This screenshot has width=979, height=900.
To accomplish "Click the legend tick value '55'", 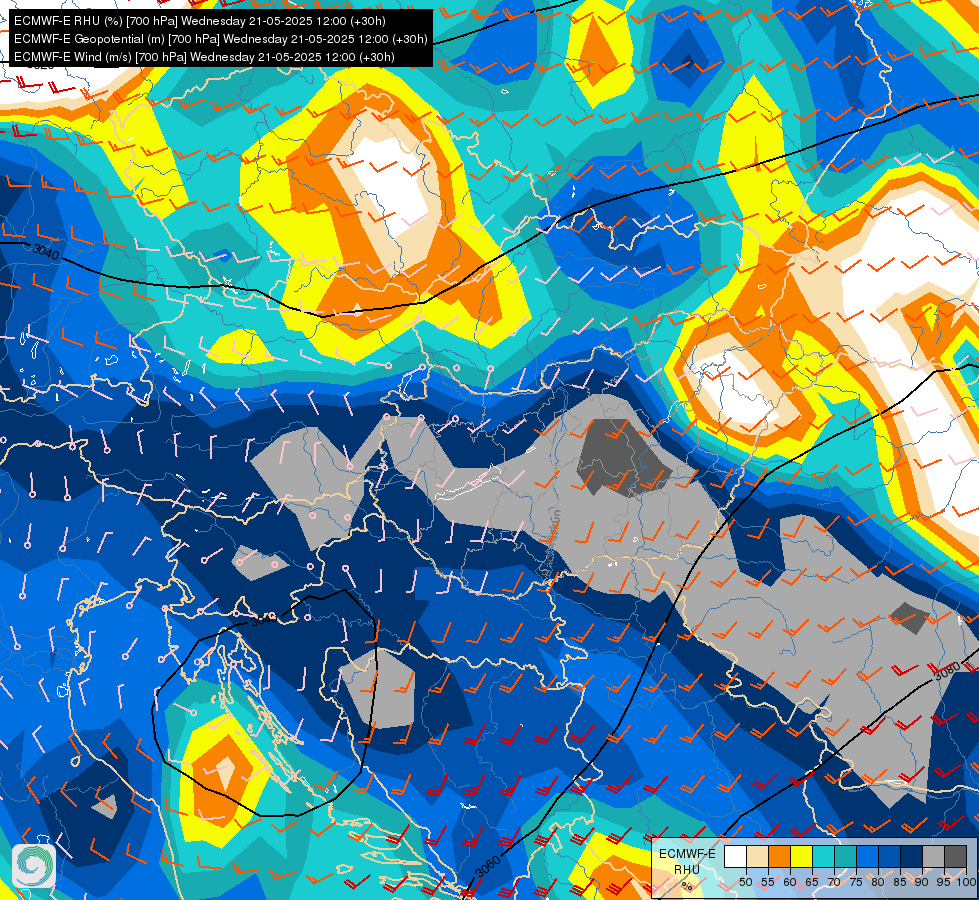I will pos(768,882).
